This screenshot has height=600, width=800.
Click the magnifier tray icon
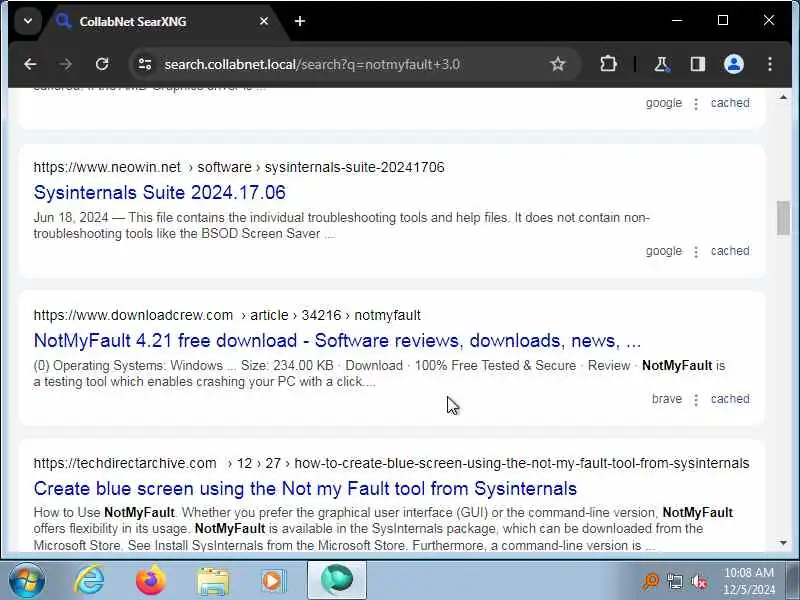pyautogui.click(x=651, y=581)
